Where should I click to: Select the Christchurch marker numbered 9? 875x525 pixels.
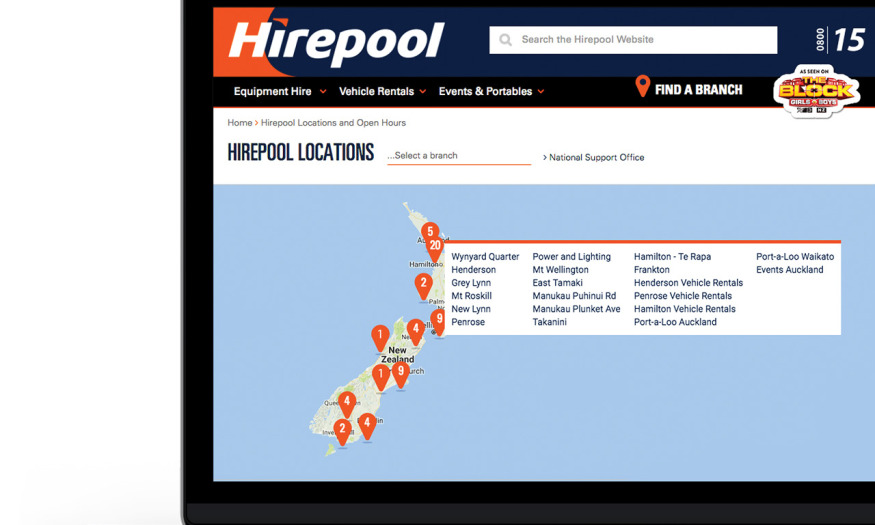tap(400, 374)
